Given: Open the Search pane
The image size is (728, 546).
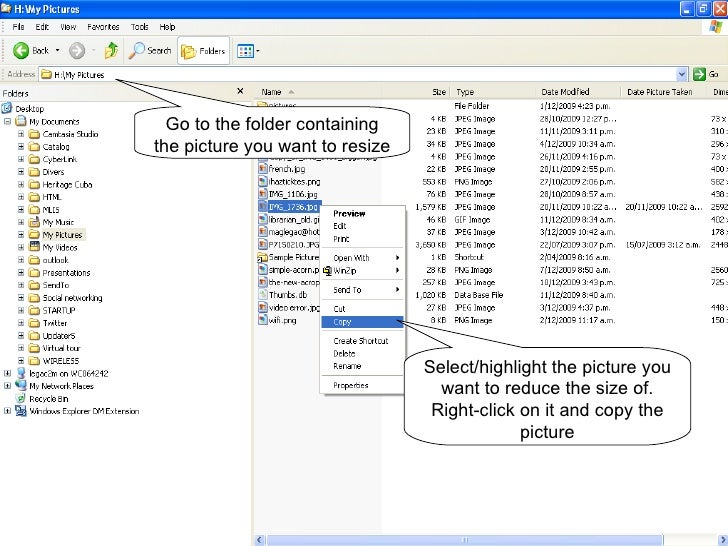Looking at the screenshot, I should point(150,50).
